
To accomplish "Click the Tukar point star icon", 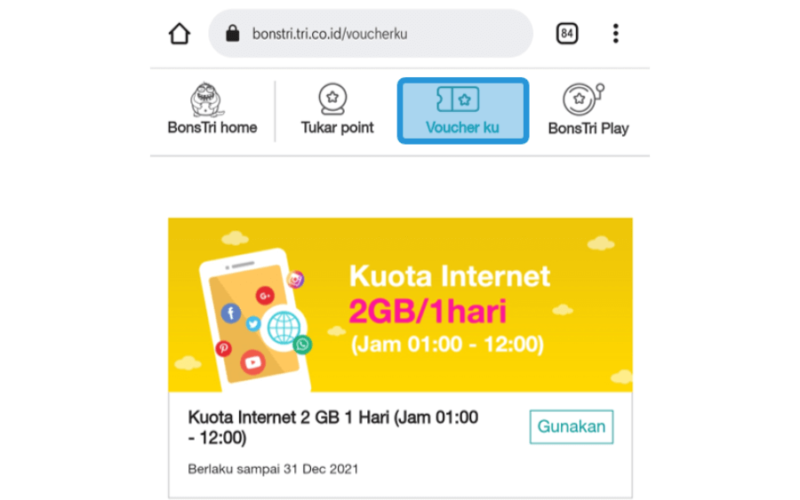I will (333, 99).
